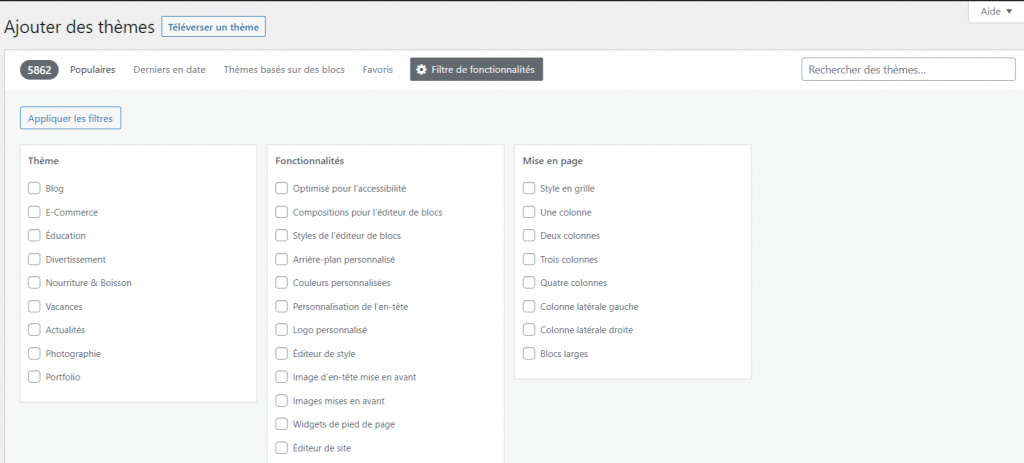This screenshot has height=463, width=1024.
Task: Tick Image d'en-tête mise en avant
Action: point(281,376)
